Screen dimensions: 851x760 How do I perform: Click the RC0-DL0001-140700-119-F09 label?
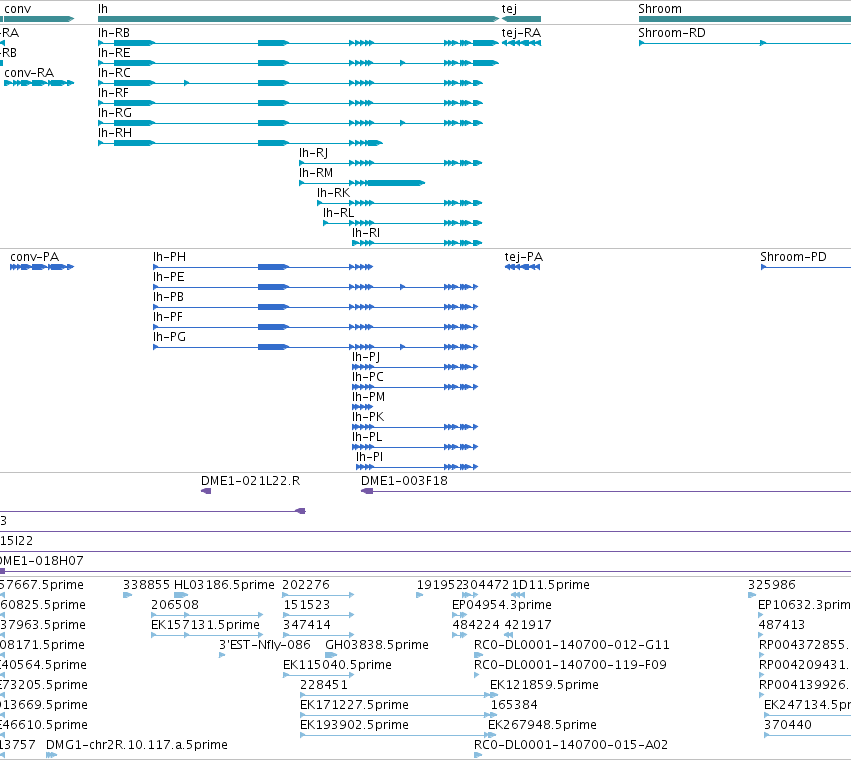tap(570, 665)
